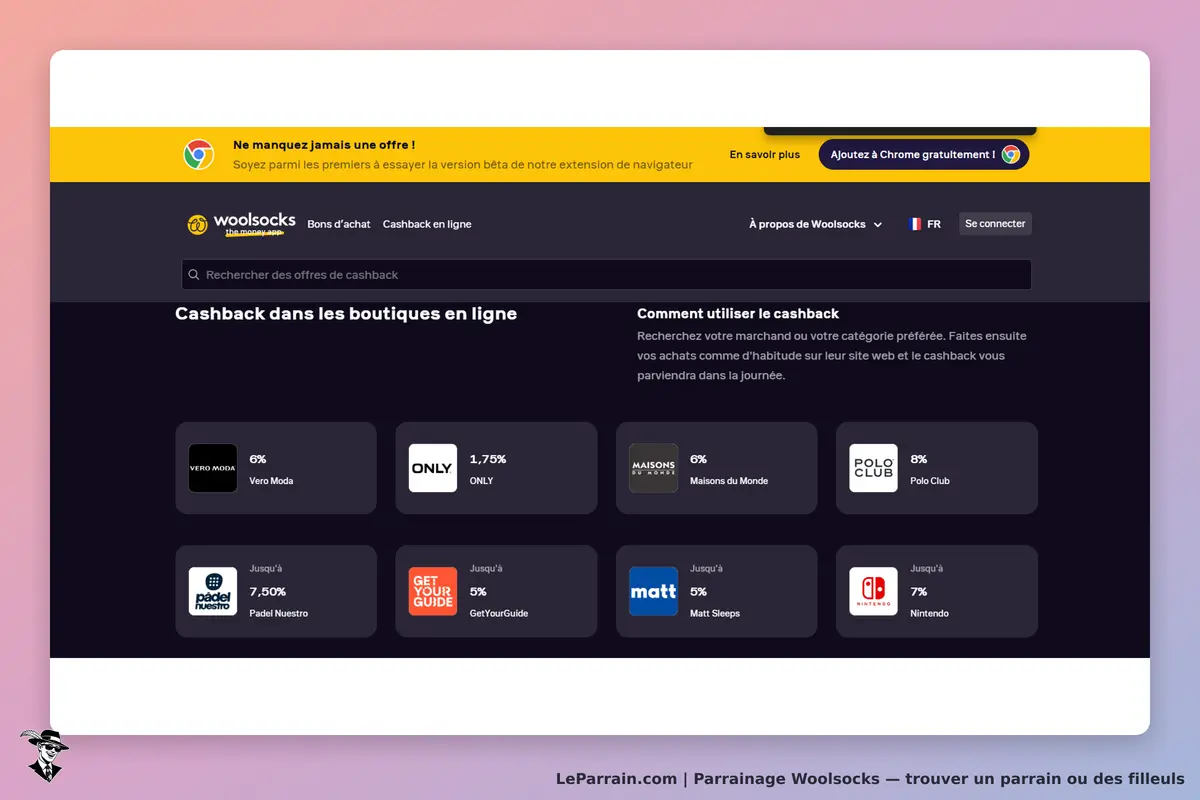Open the Nintendo logo

pos(873,591)
